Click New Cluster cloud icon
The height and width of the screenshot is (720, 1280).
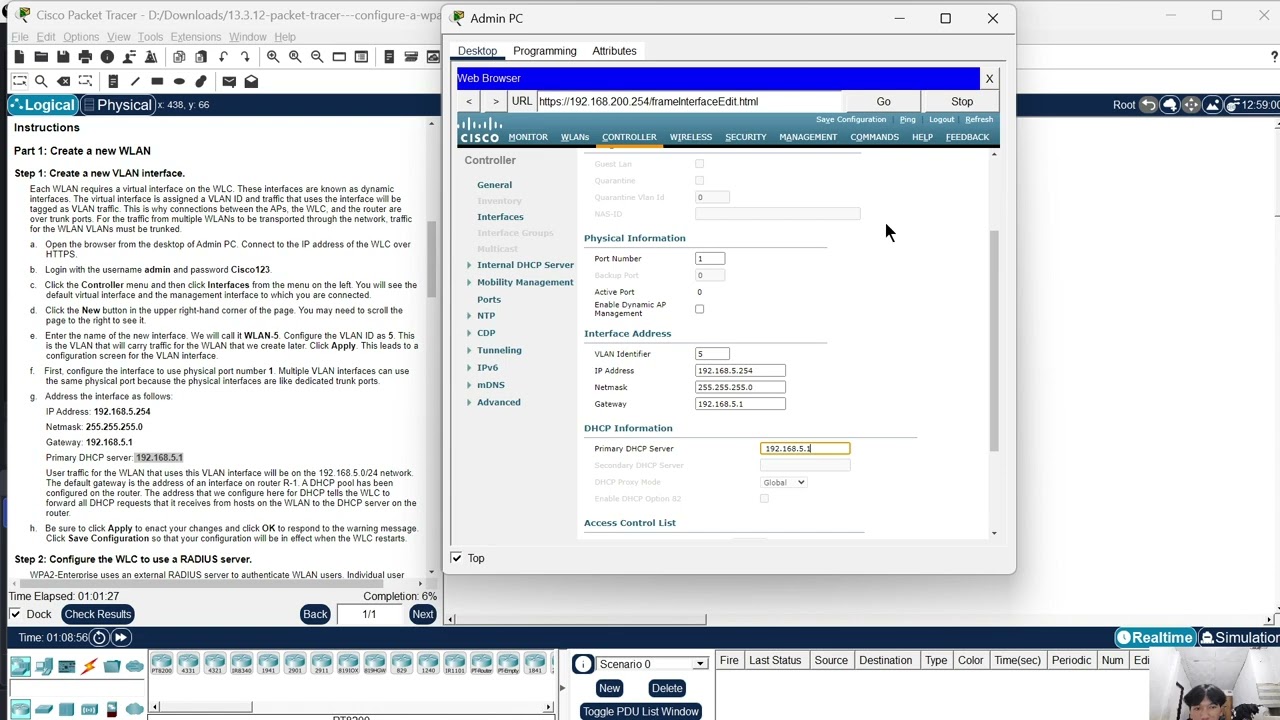tap(1169, 105)
